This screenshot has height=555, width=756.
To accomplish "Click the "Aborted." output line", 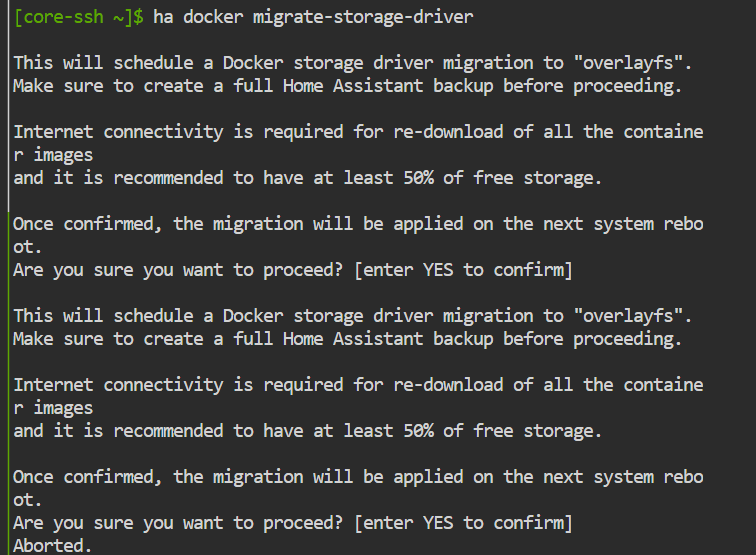I will pos(52,546).
